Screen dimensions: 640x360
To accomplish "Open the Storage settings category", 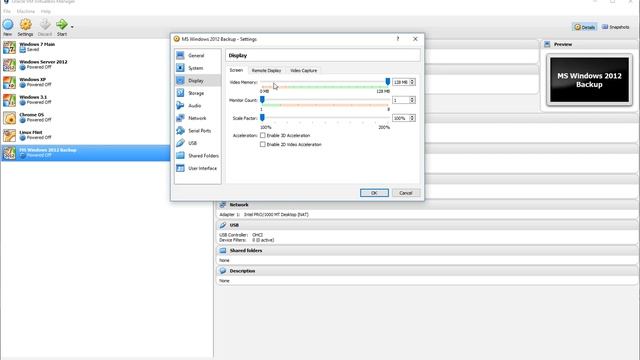I will 198,93.
